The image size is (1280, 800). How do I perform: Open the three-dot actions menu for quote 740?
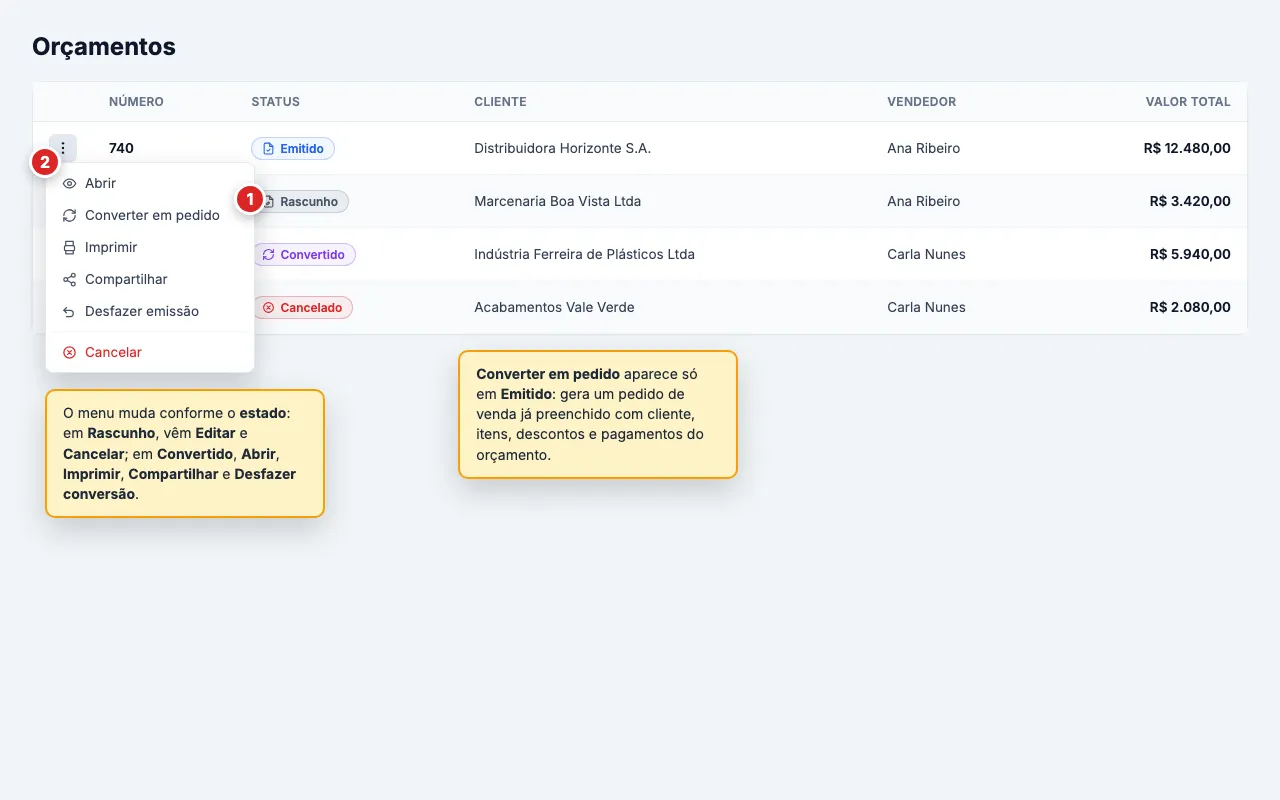63,148
